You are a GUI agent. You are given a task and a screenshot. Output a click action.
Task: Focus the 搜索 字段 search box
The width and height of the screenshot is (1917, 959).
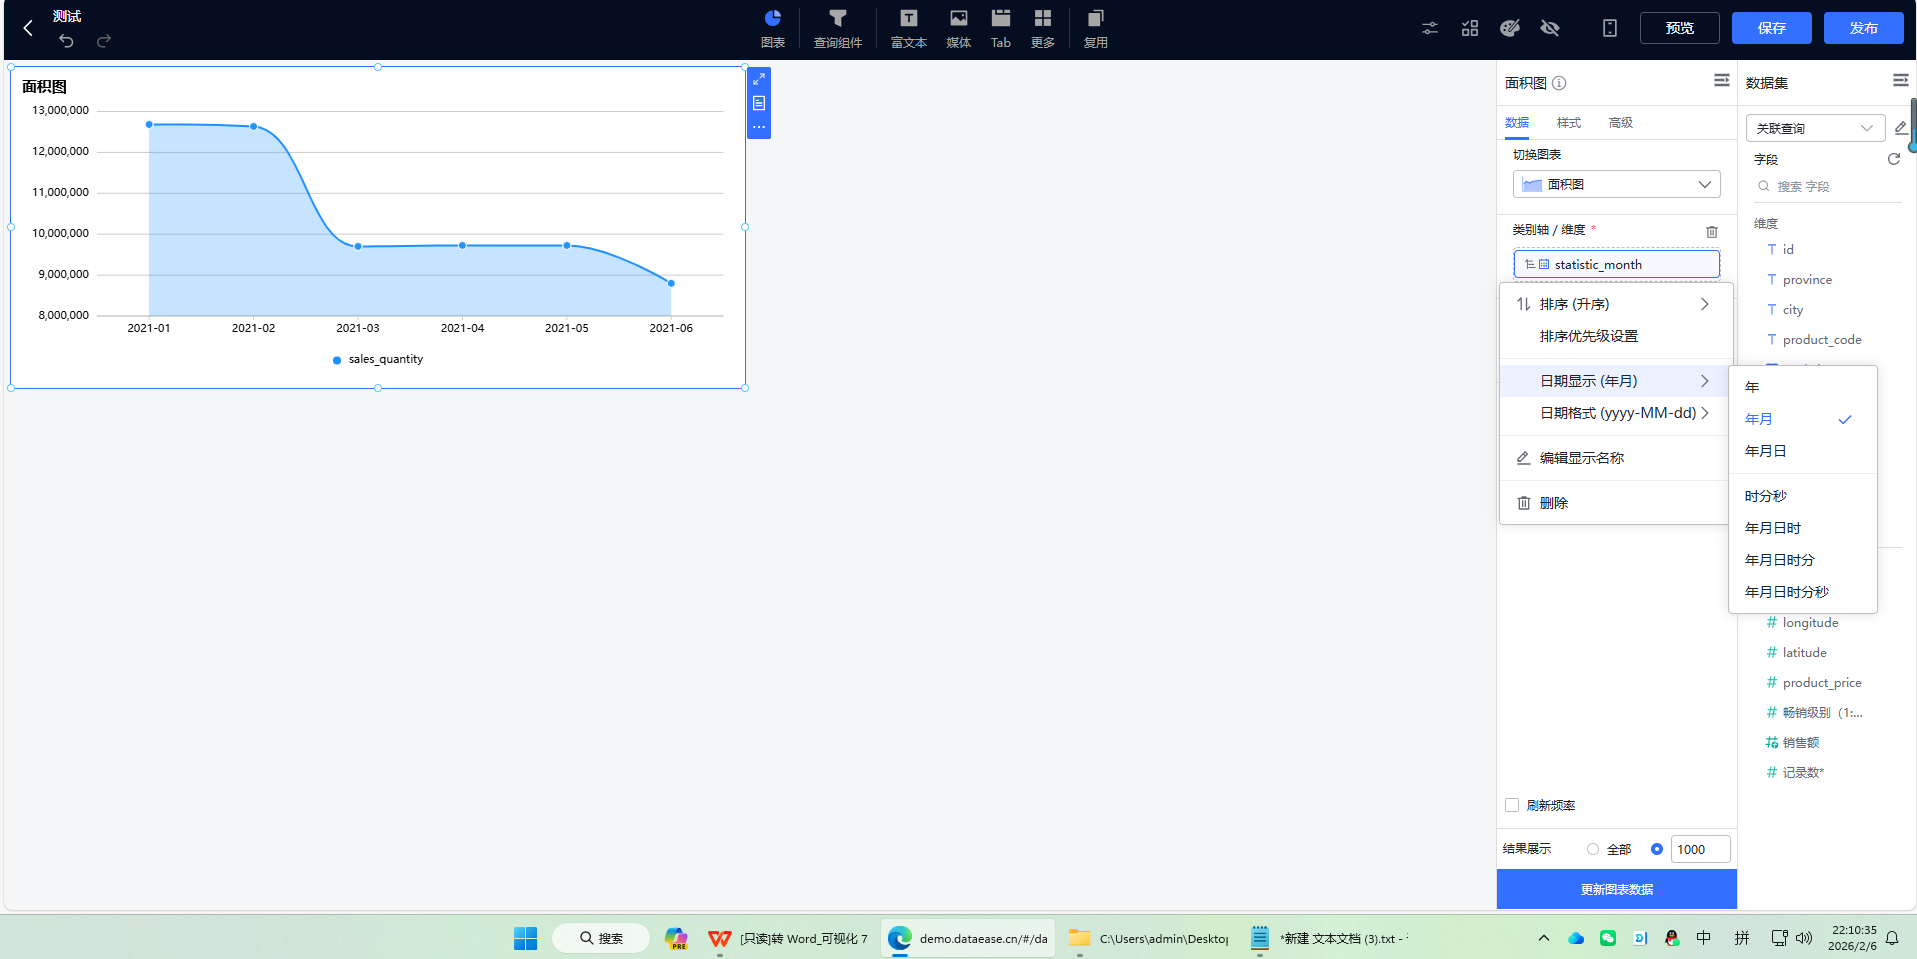click(1828, 186)
